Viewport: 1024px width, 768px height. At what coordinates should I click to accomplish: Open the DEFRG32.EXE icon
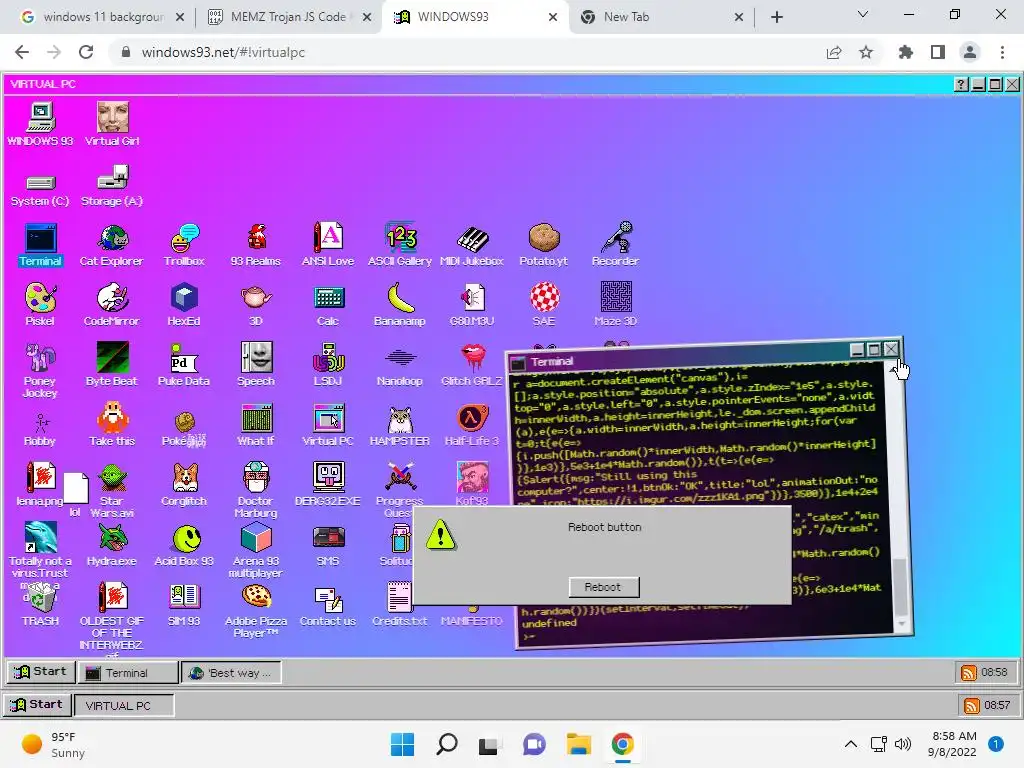coord(328,485)
